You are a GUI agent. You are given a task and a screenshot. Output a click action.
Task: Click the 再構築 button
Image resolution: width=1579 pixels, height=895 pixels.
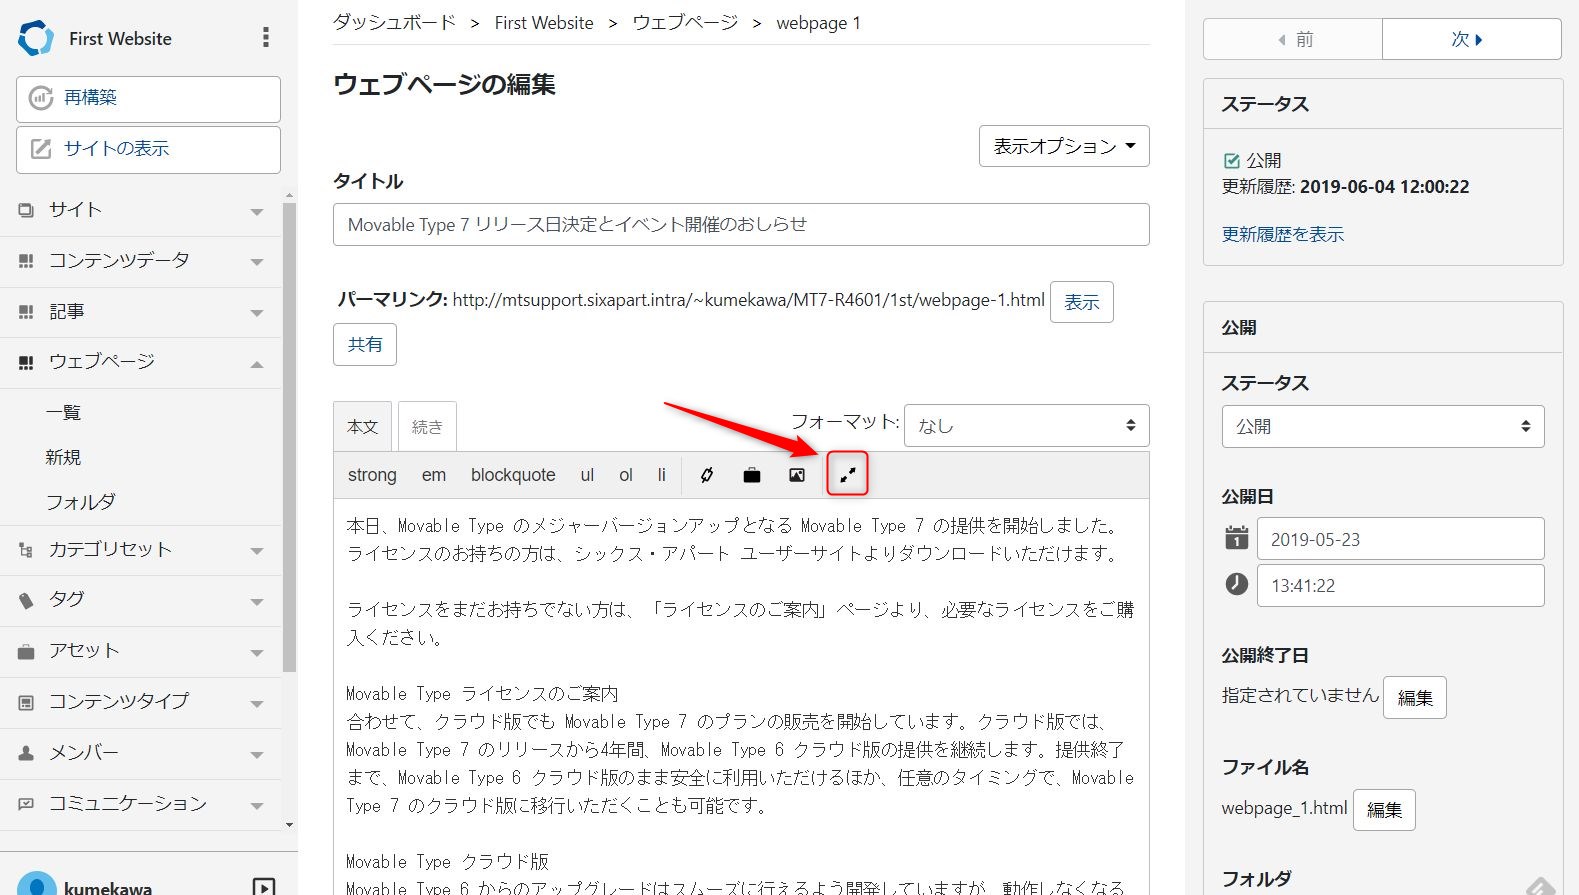pos(148,98)
